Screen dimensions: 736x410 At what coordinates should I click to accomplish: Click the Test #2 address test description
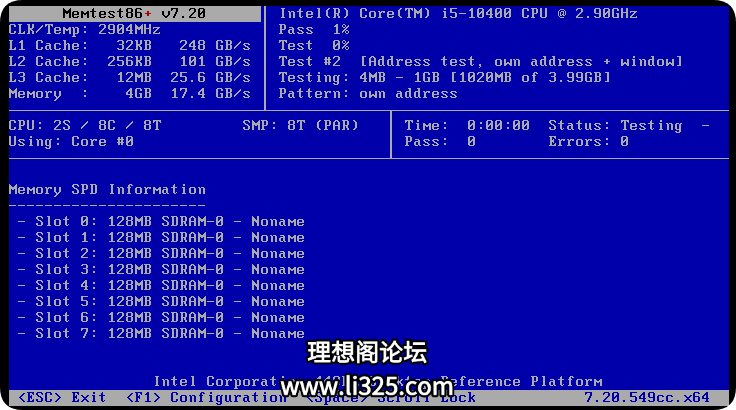pyautogui.click(x=481, y=62)
